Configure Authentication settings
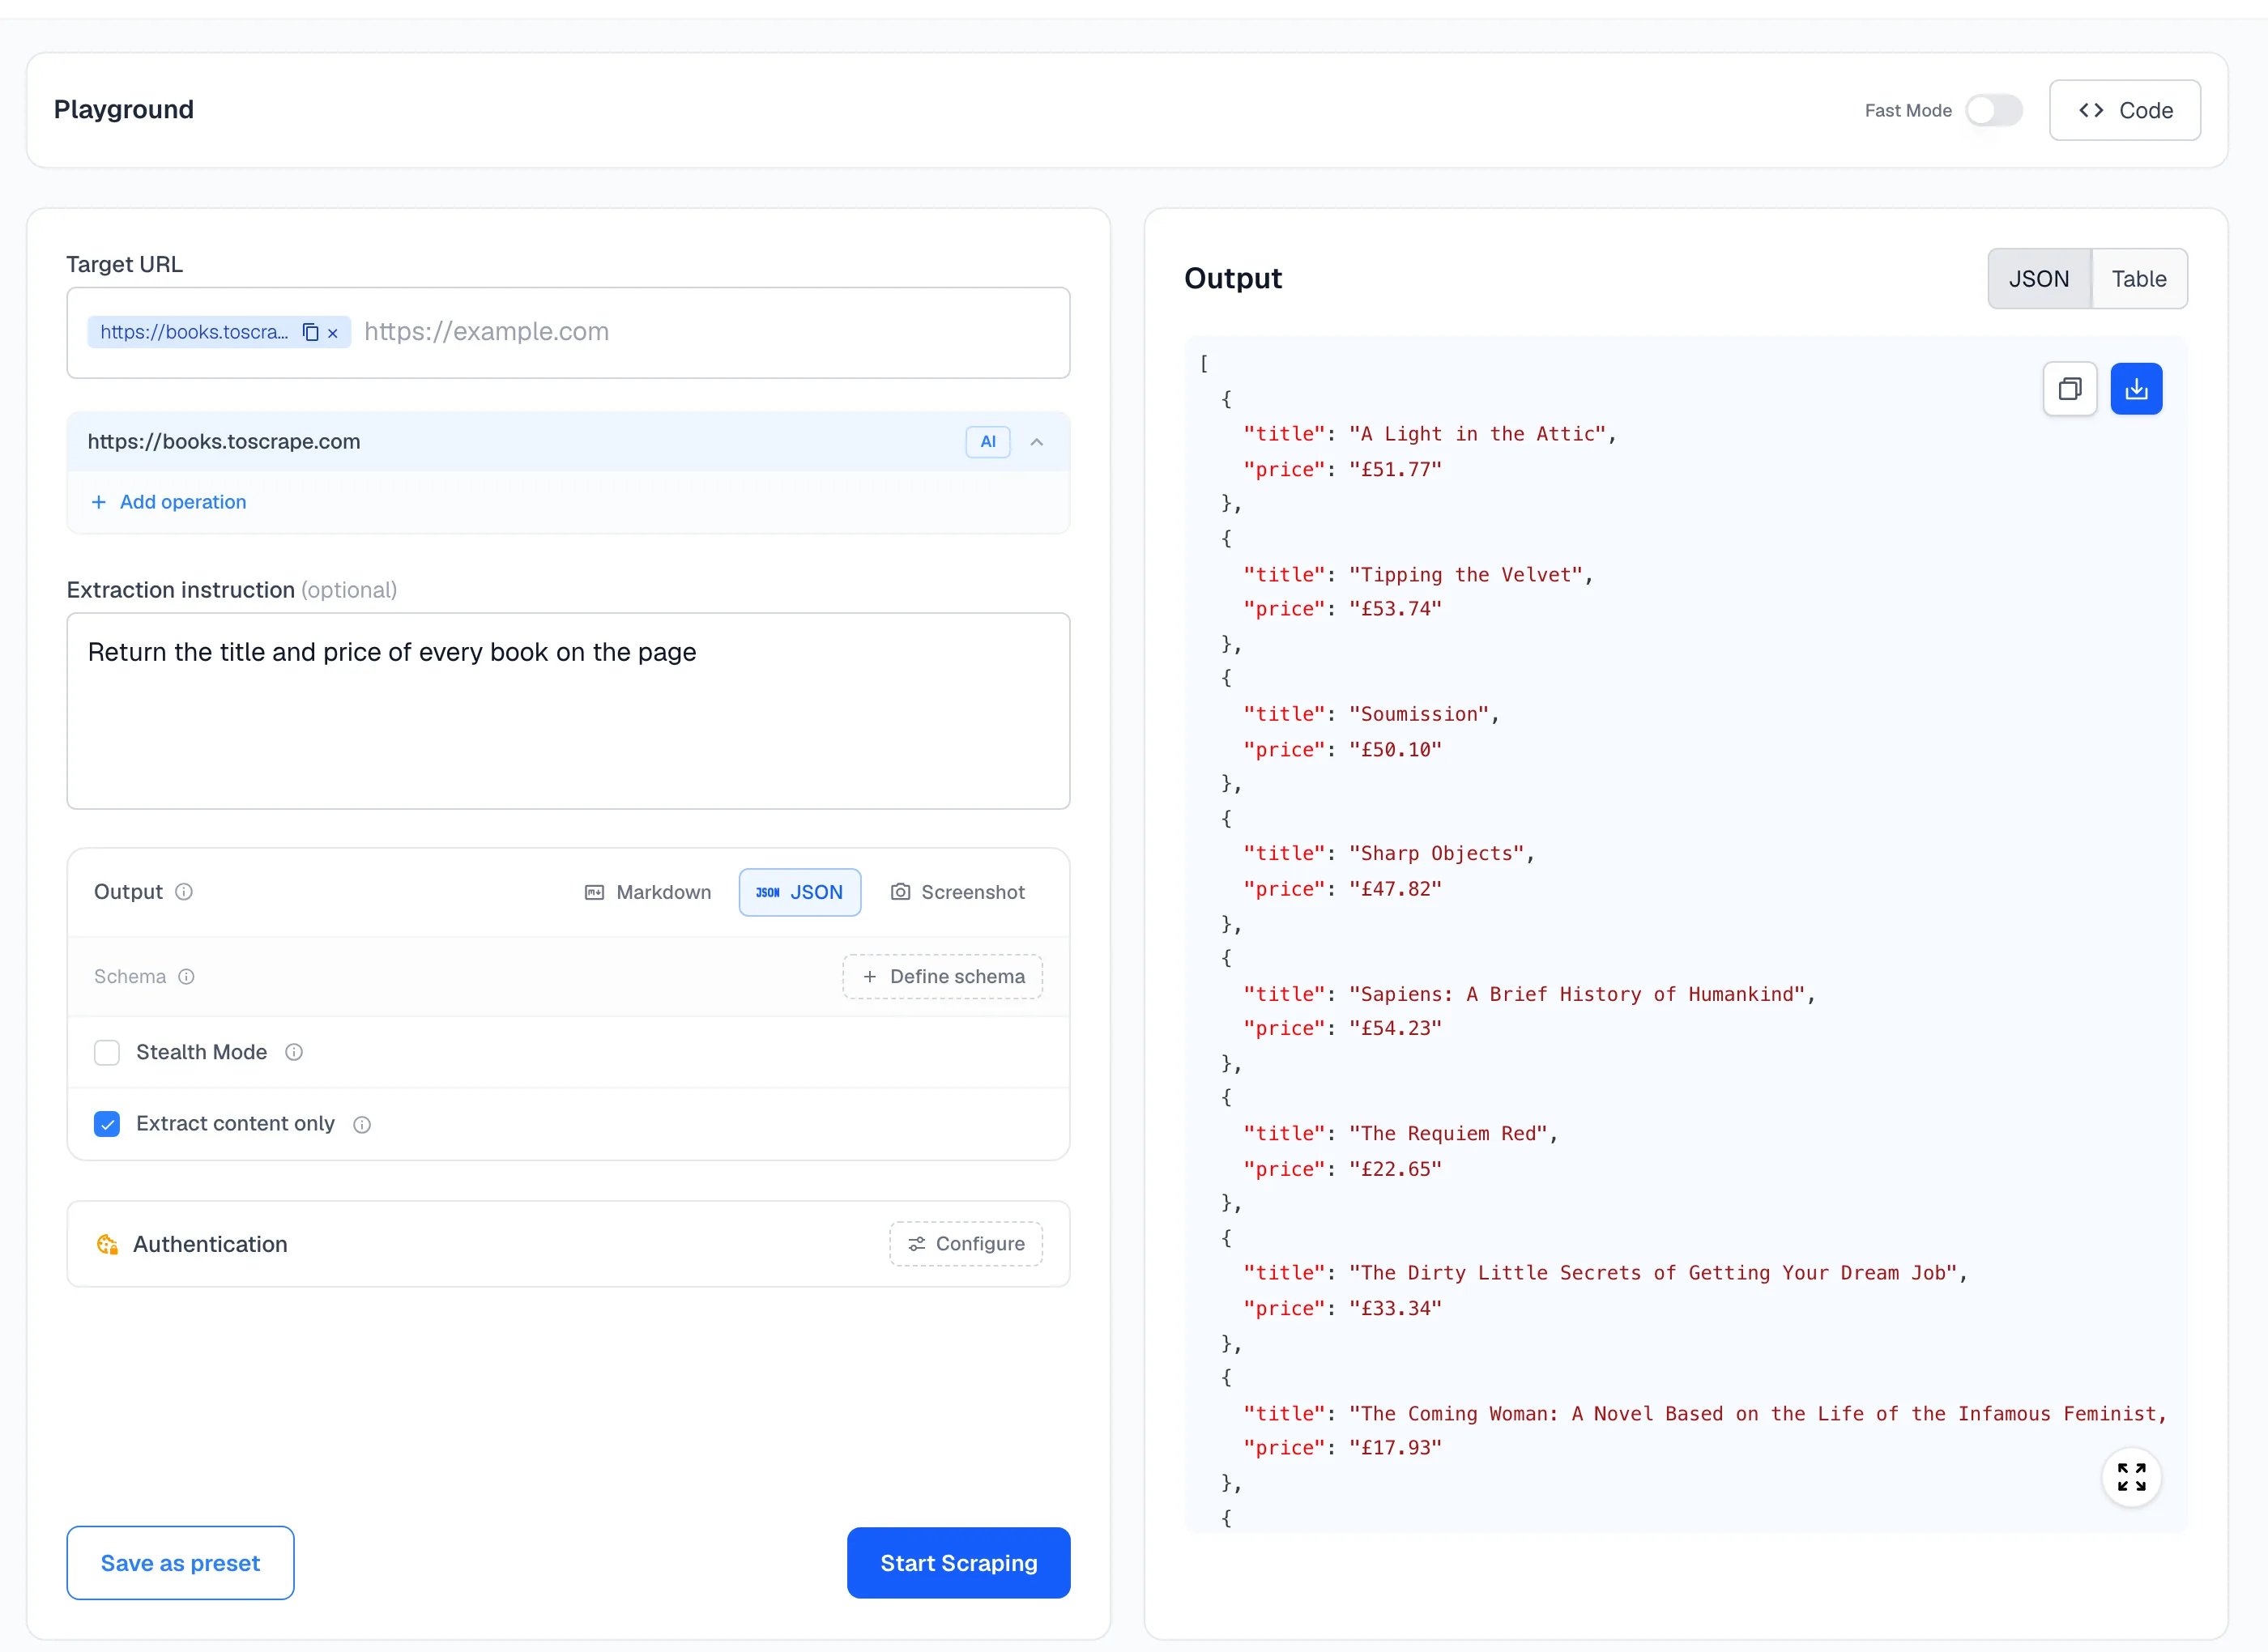This screenshot has width=2268, height=1652. coord(966,1244)
